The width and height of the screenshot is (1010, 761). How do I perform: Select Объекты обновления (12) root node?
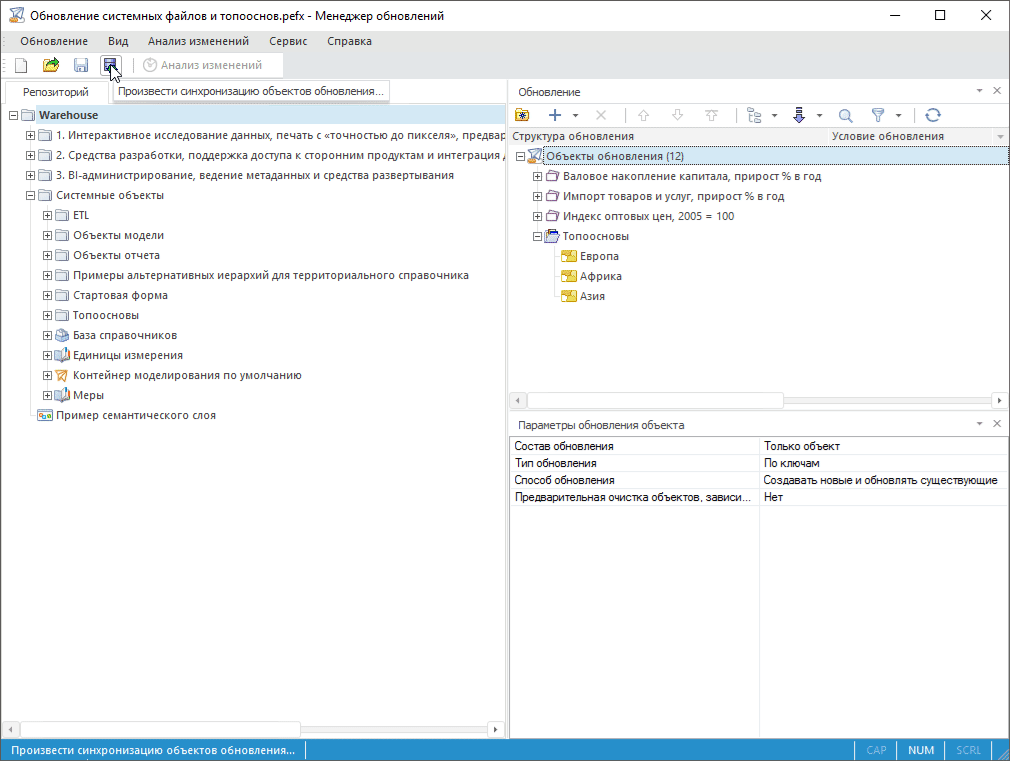point(615,156)
